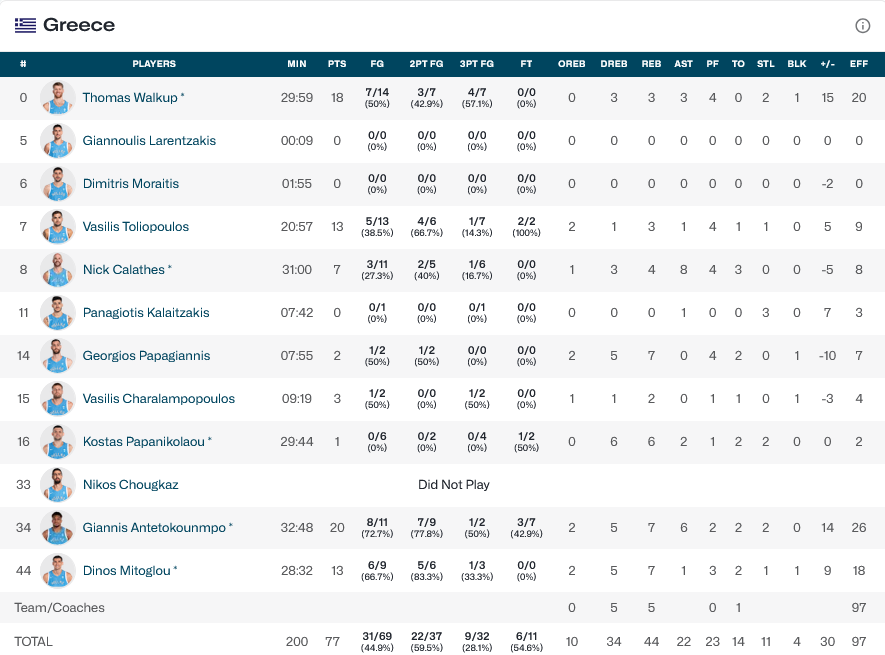This screenshot has height=655, width=885.
Task: Click Kostas Papanikolaou name link
Action: [x=144, y=442]
